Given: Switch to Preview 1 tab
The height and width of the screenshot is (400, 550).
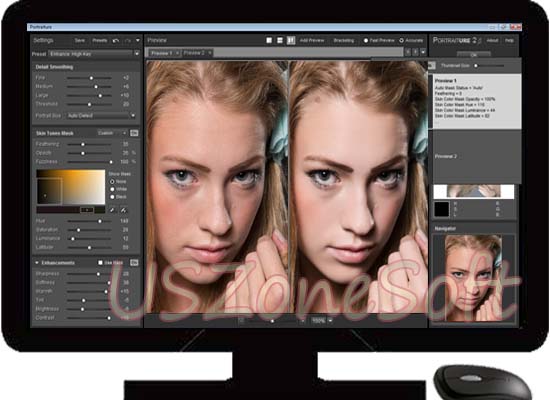Looking at the screenshot, I should (162, 53).
